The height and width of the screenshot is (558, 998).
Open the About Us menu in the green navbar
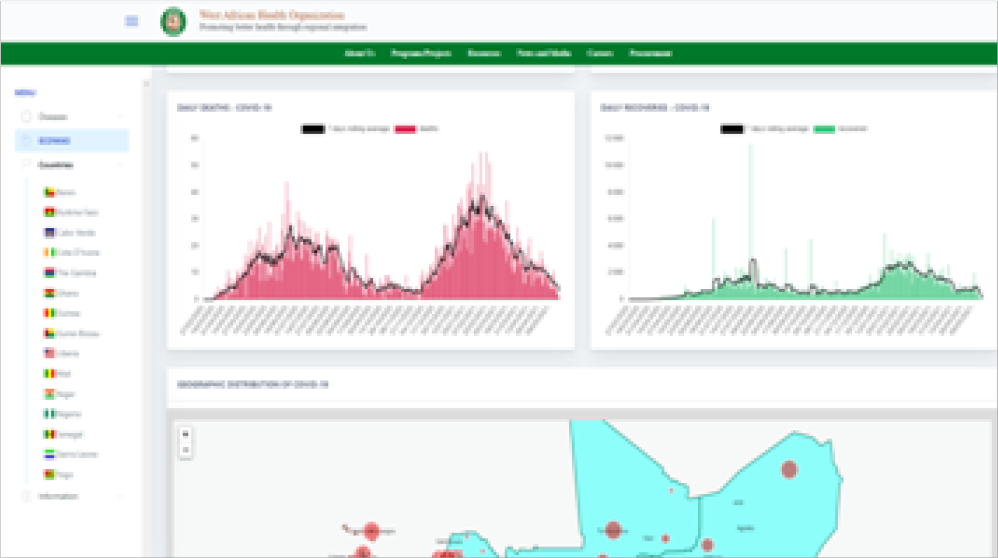click(358, 53)
